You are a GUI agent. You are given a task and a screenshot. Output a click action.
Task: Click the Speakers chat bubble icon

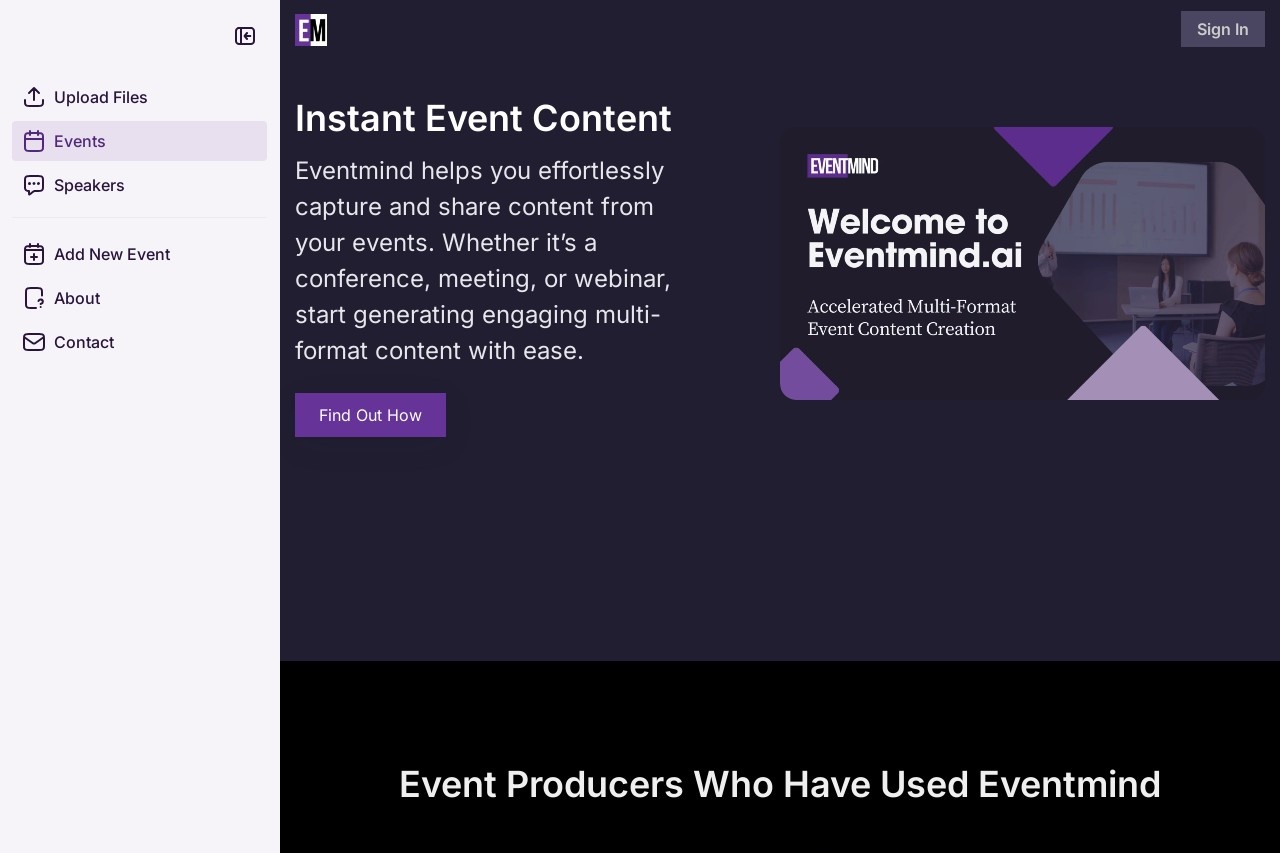[x=34, y=185]
